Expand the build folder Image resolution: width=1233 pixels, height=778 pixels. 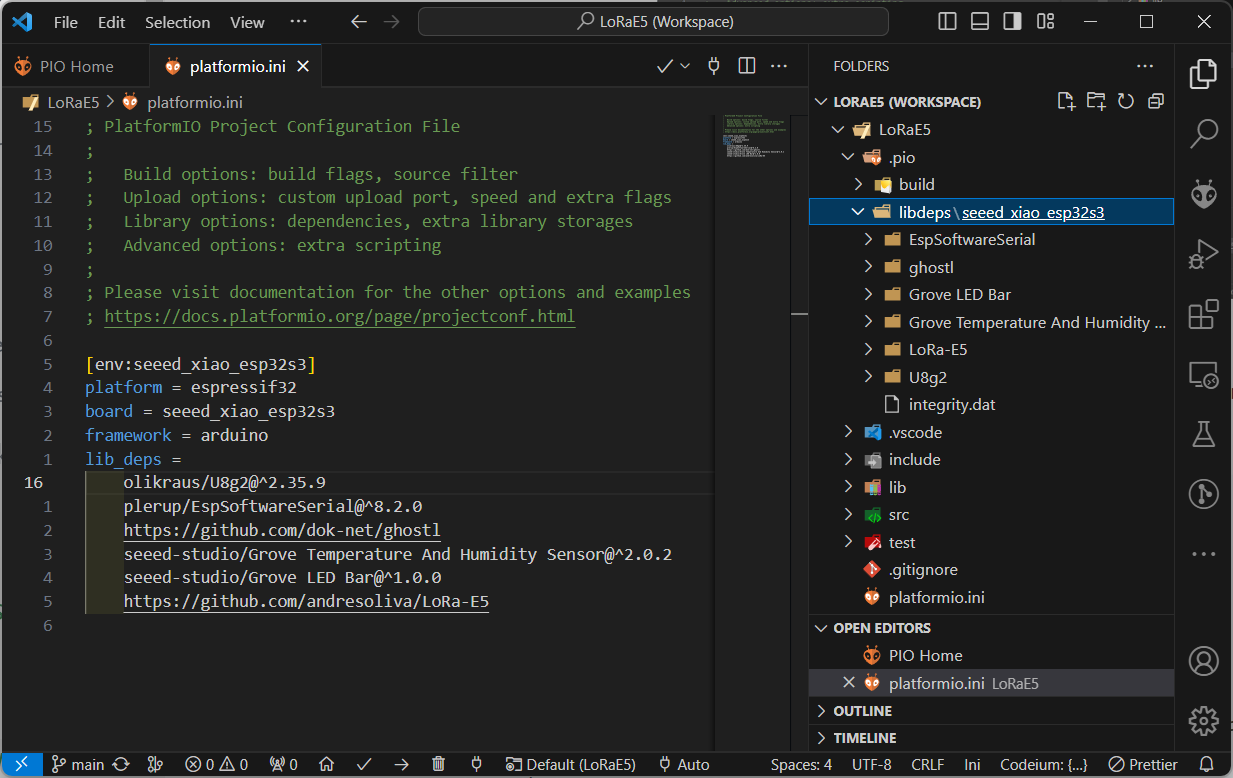click(x=858, y=184)
